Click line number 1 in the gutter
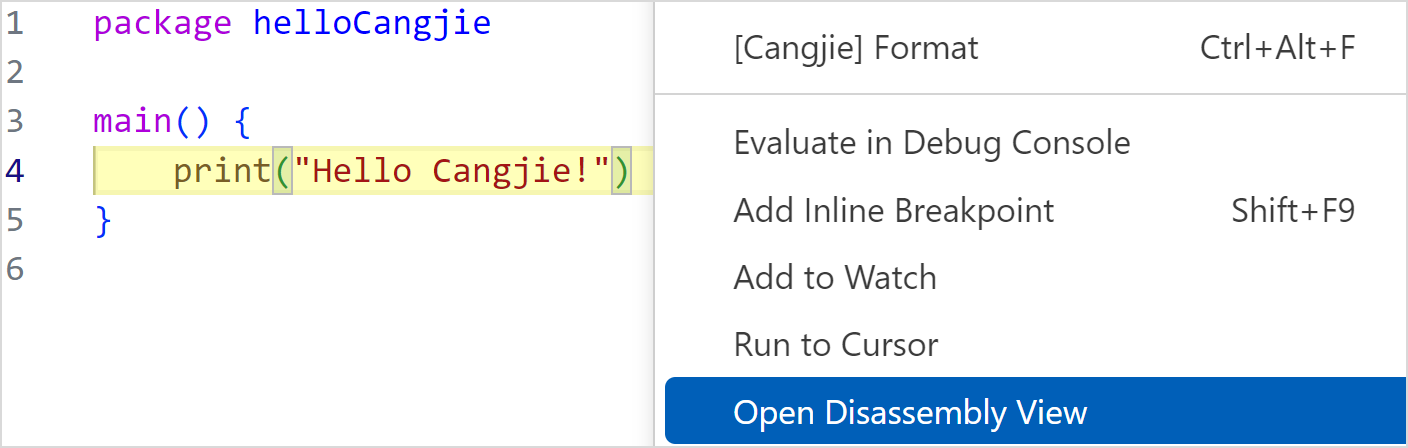This screenshot has height=448, width=1408. click(x=14, y=24)
